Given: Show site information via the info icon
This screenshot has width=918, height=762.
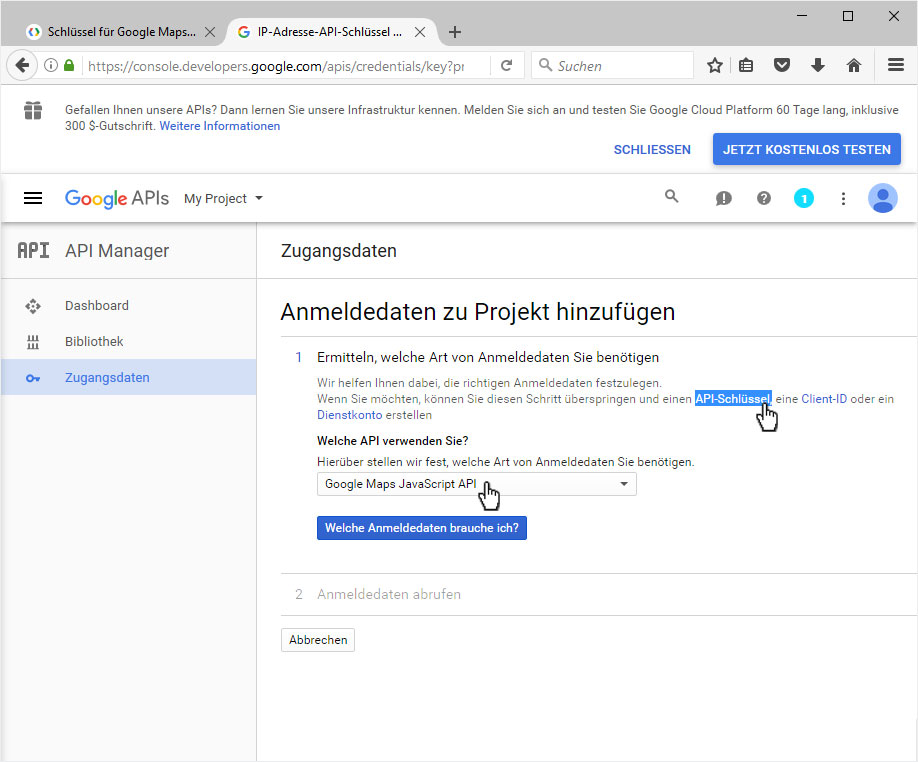Looking at the screenshot, I should (x=51, y=66).
